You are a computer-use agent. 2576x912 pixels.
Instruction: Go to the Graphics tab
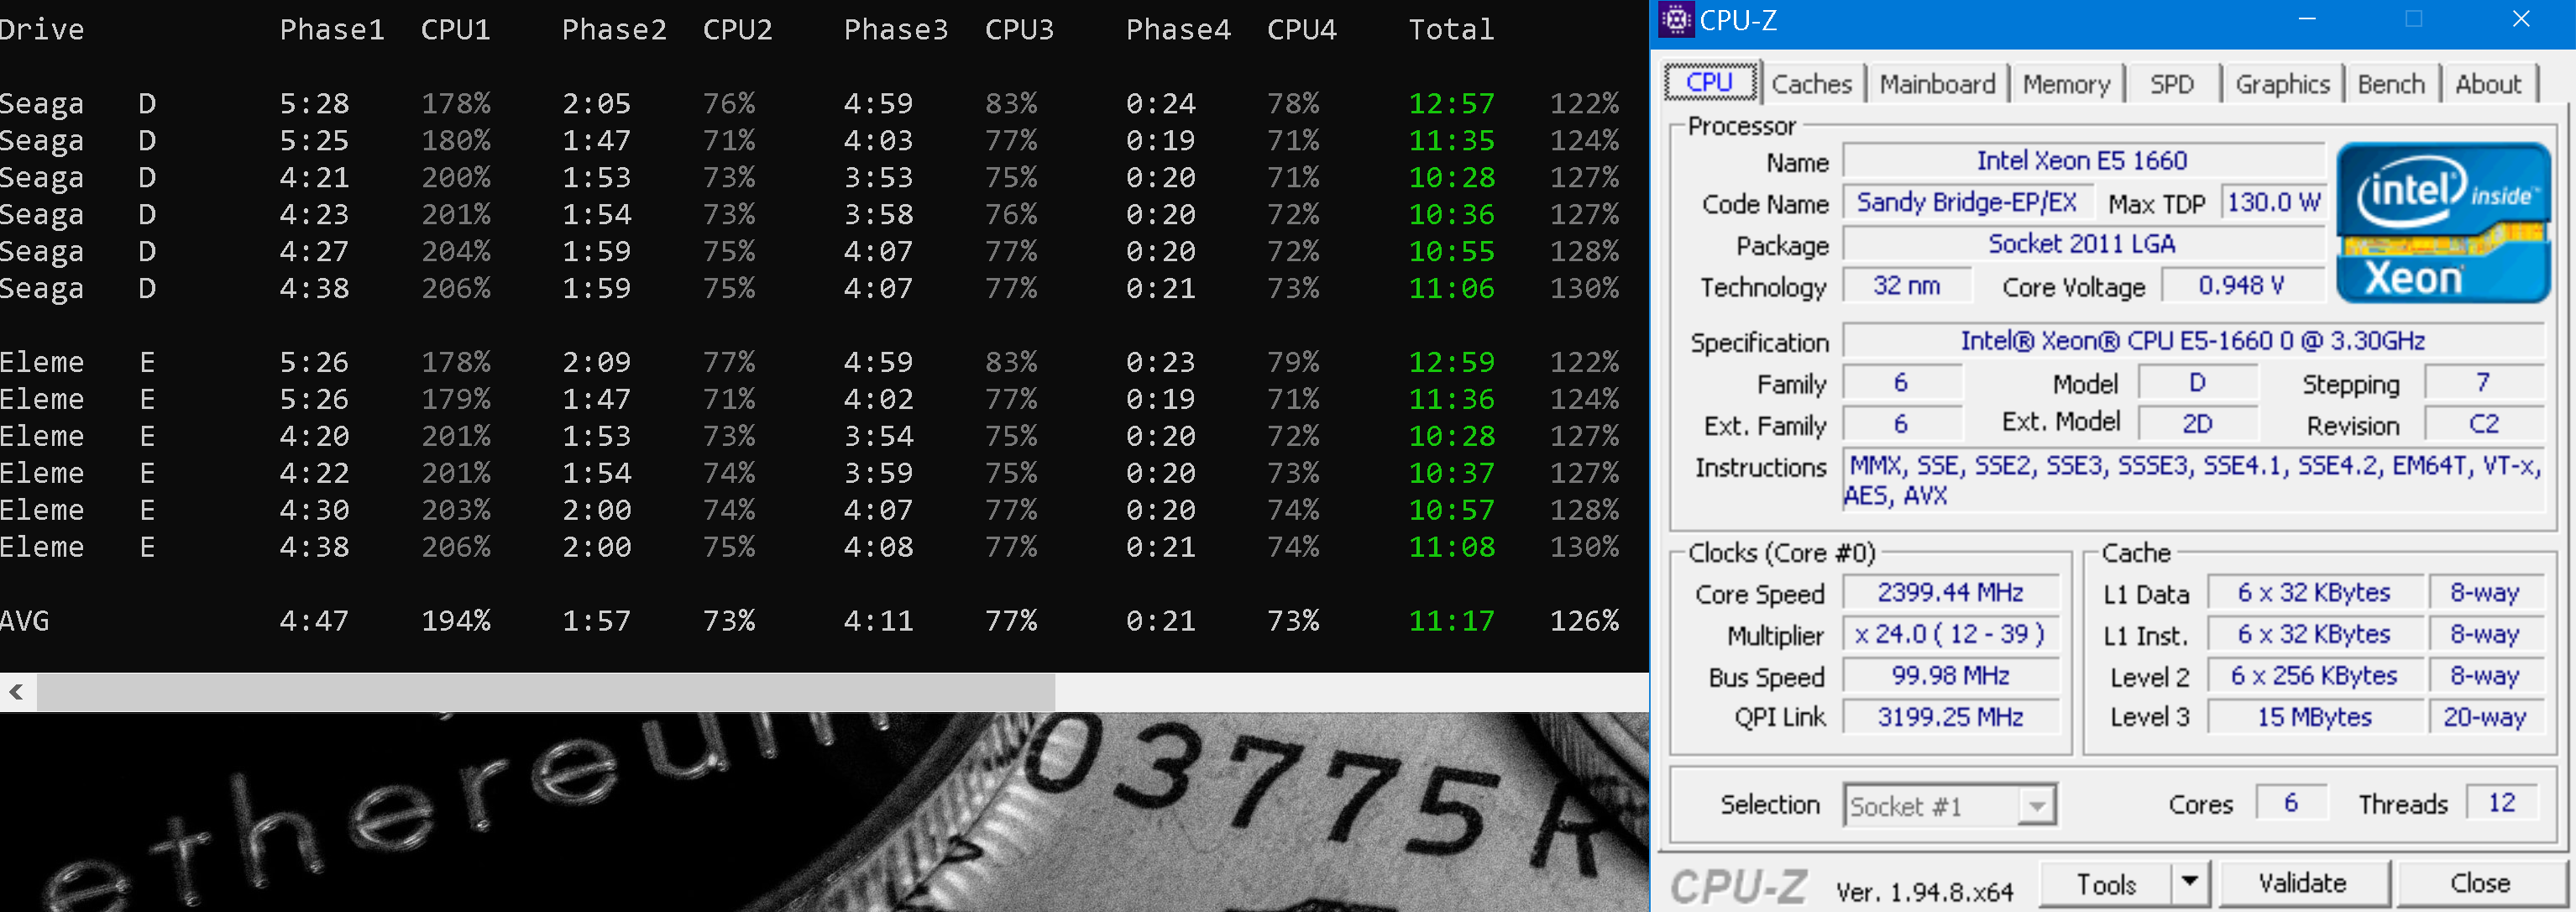(2282, 84)
